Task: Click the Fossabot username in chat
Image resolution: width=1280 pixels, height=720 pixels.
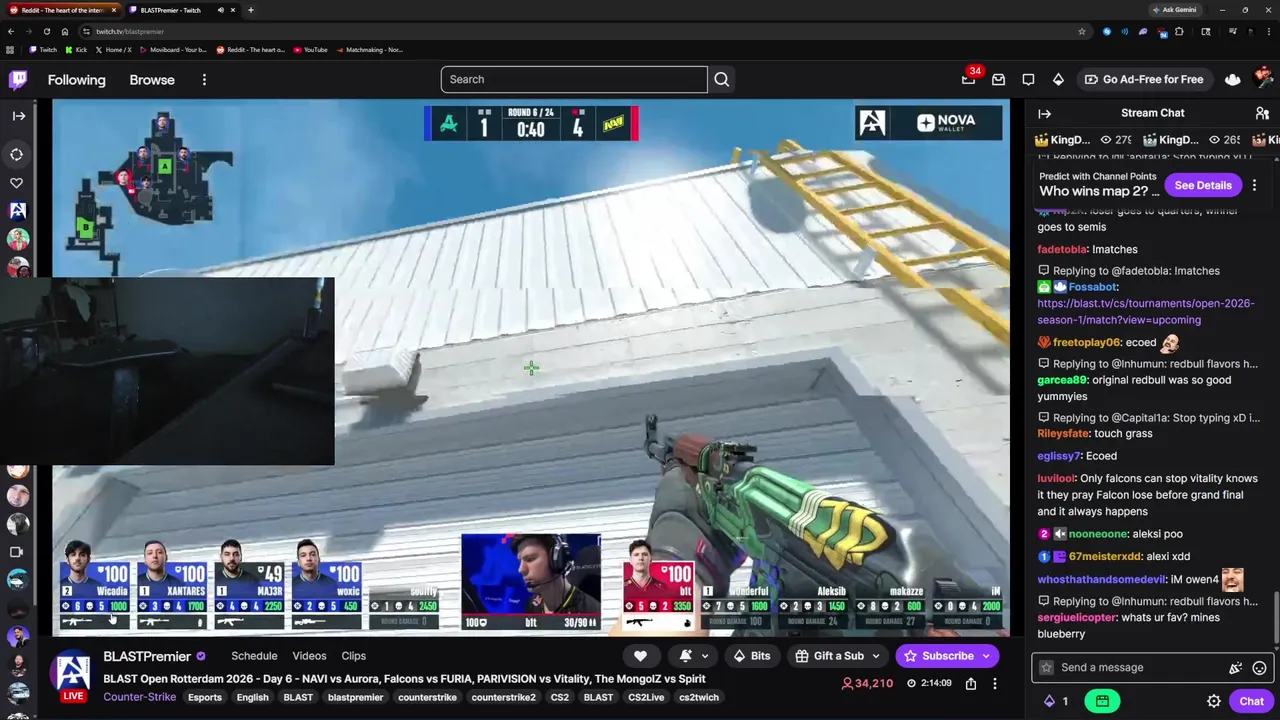Action: coord(1093,287)
